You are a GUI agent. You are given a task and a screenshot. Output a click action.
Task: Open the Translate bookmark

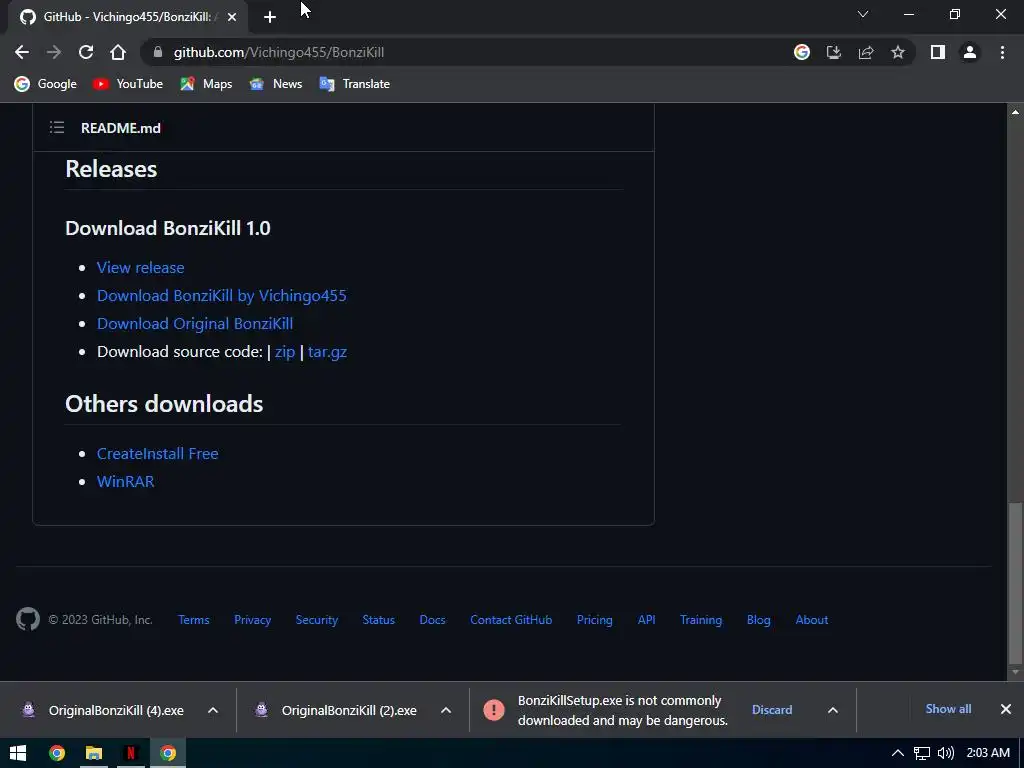click(x=355, y=84)
